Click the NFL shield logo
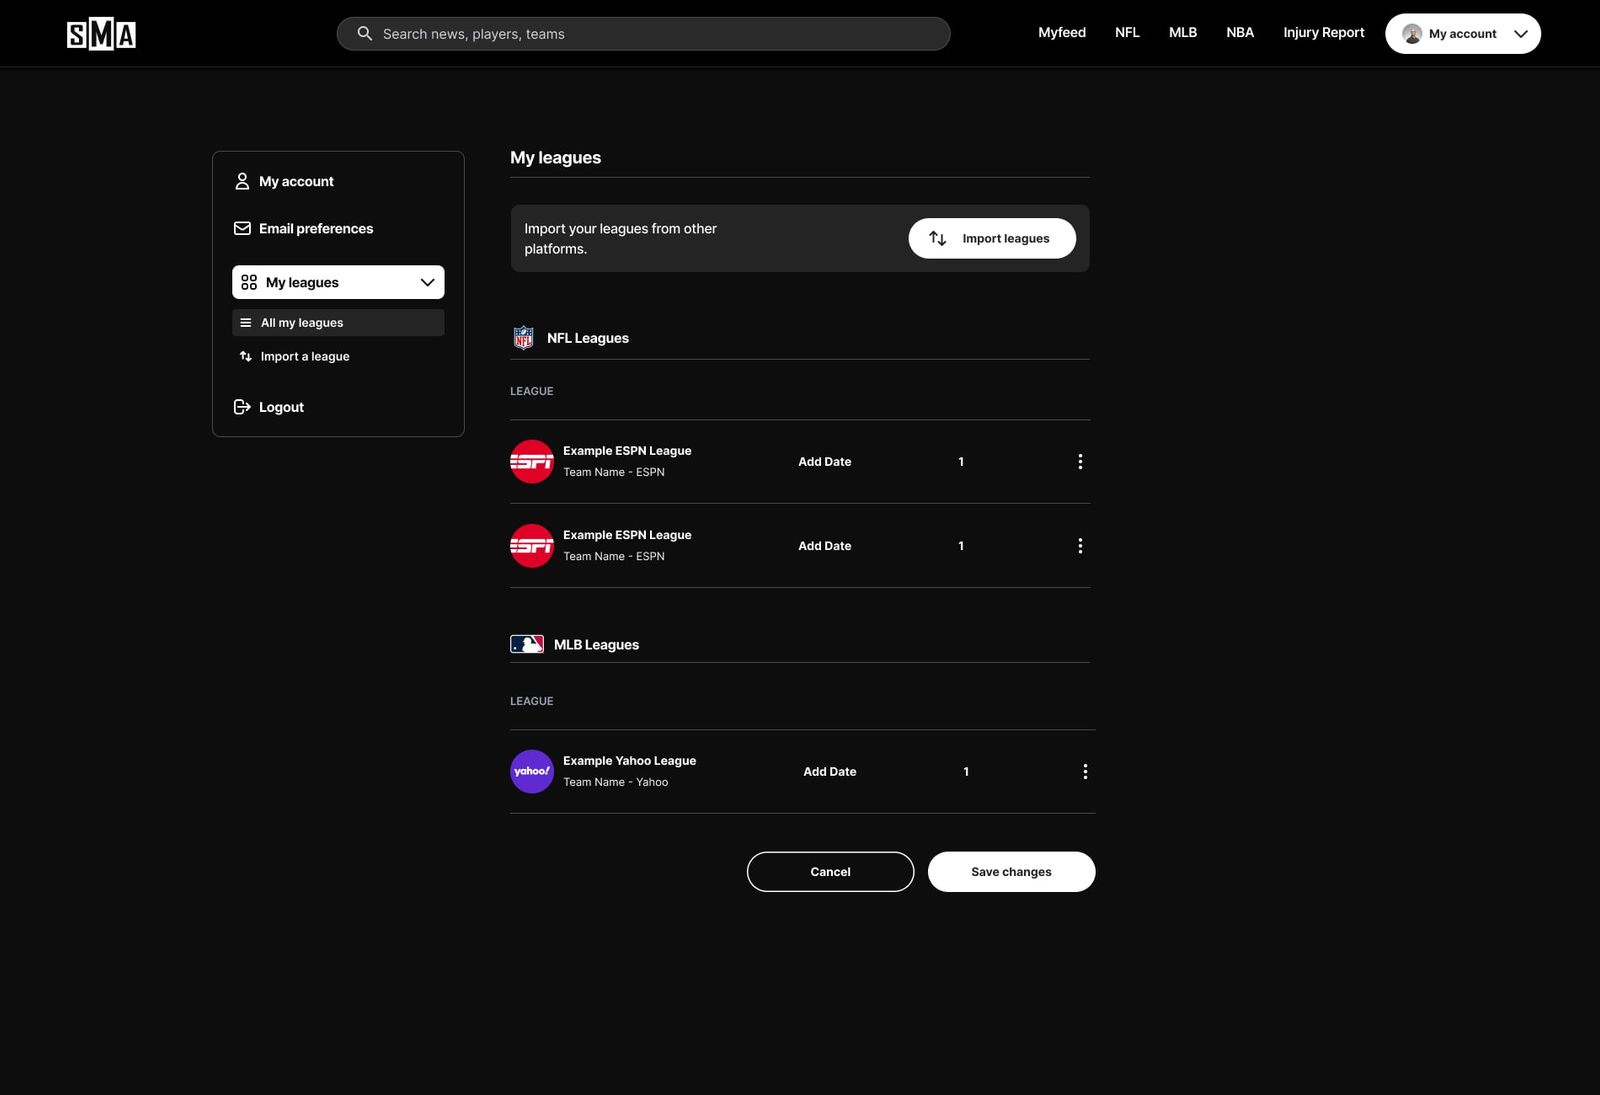The width and height of the screenshot is (1600, 1095). 523,338
